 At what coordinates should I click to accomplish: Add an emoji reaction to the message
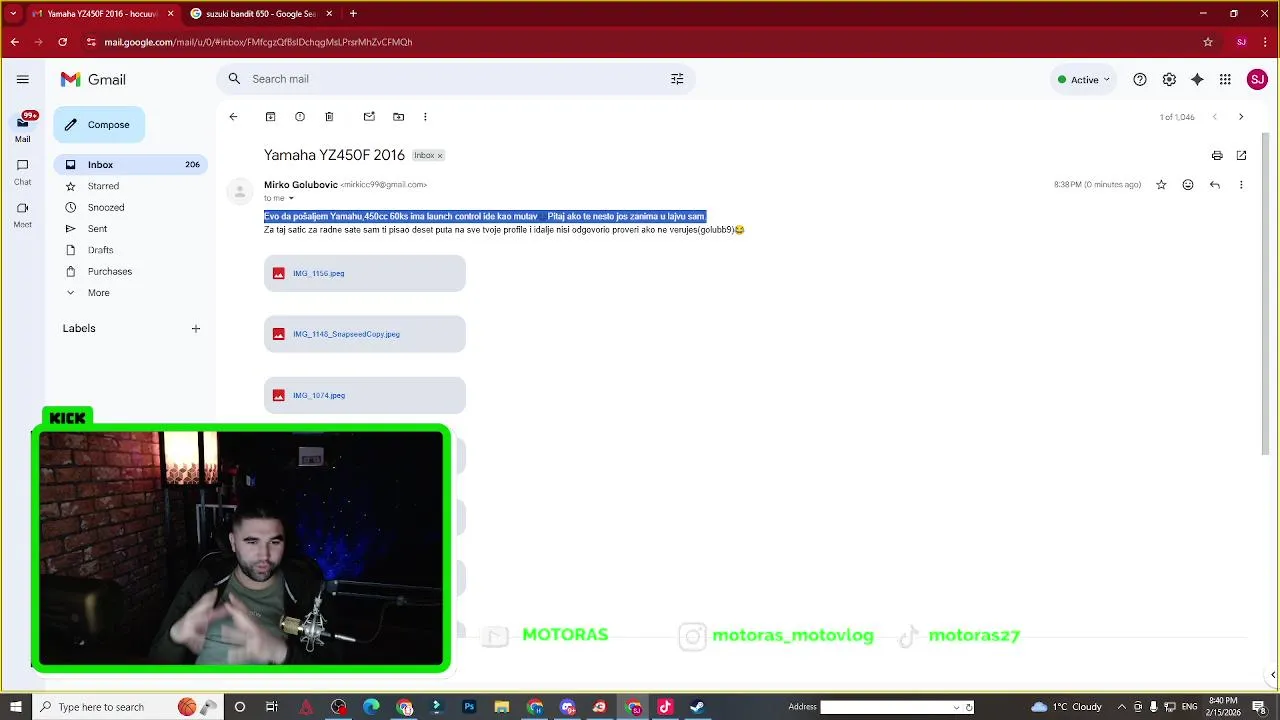point(1188,185)
